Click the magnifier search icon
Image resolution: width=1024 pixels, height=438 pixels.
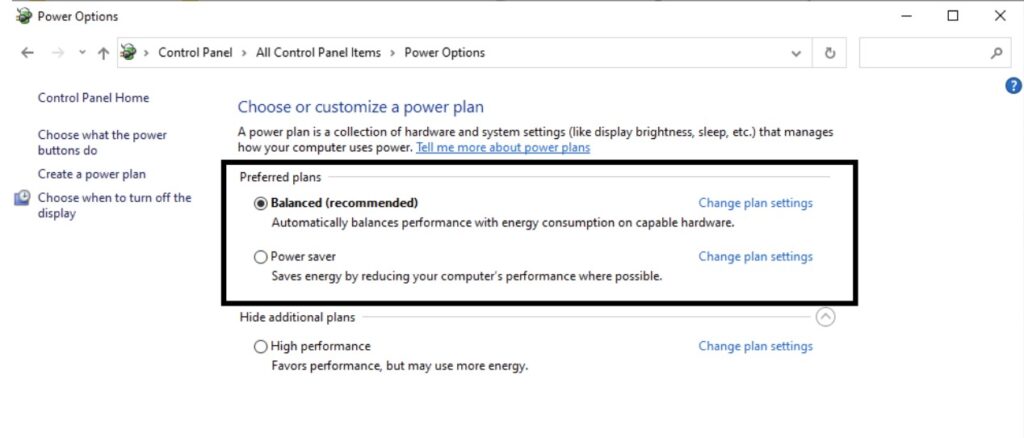[x=996, y=53]
